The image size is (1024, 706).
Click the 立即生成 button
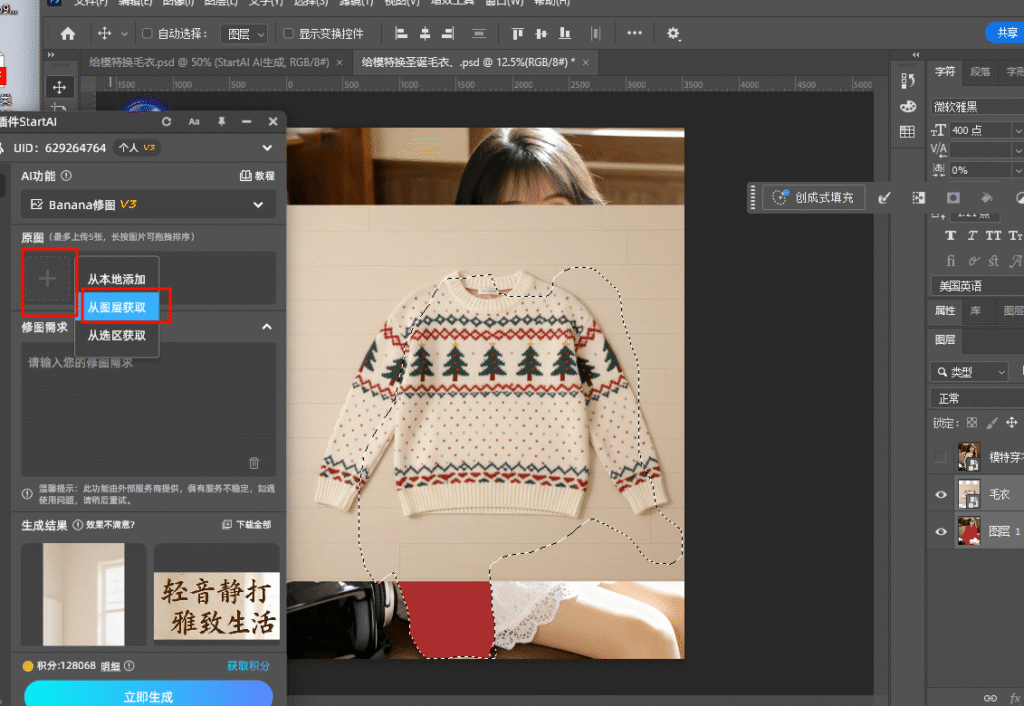[148, 696]
